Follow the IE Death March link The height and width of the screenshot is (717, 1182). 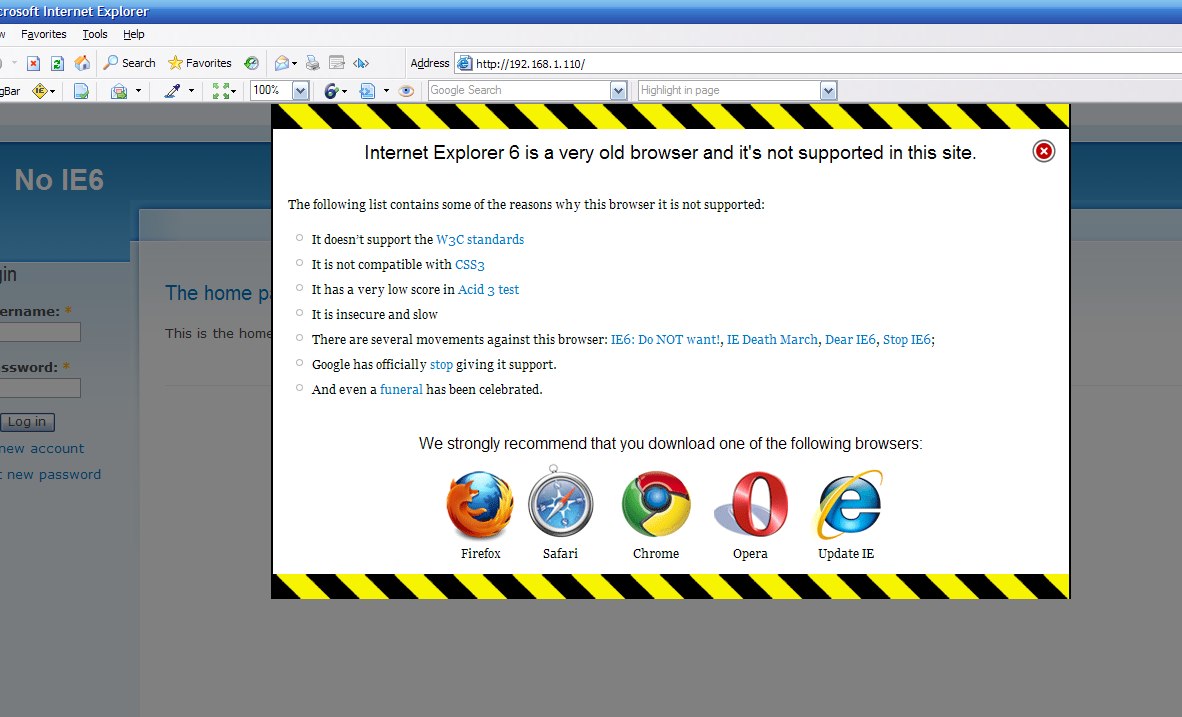click(x=772, y=339)
